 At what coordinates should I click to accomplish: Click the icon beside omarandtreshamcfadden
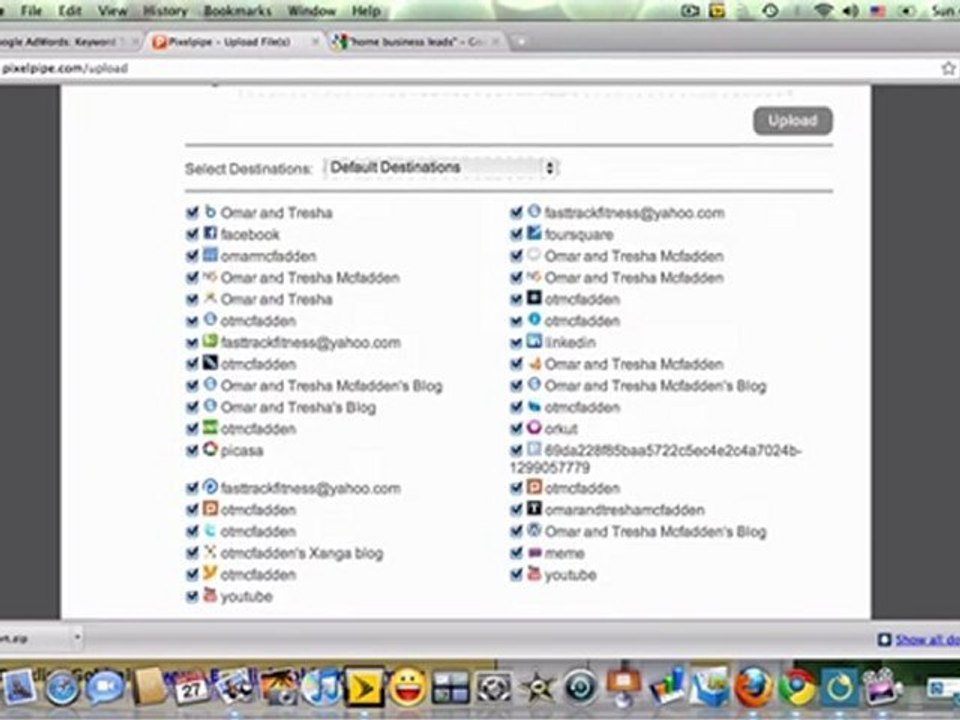tap(534, 508)
